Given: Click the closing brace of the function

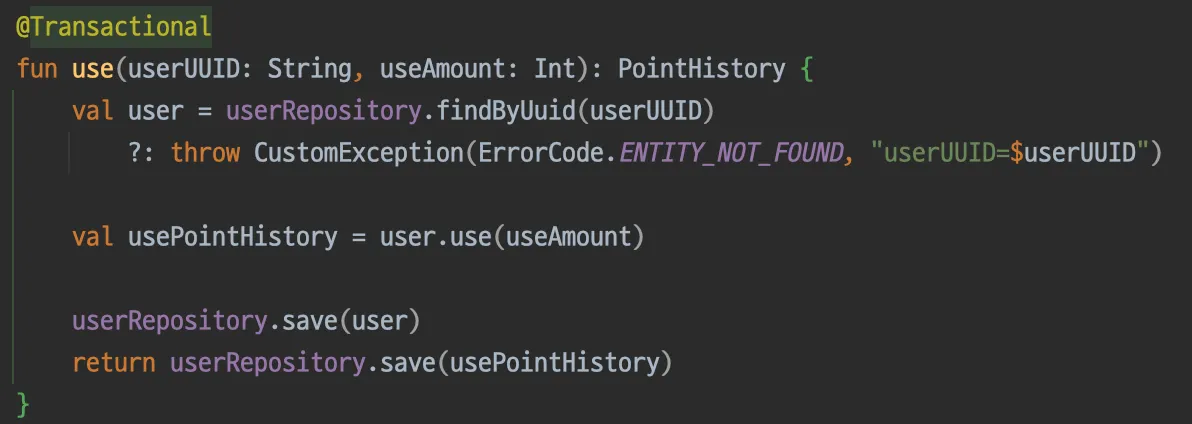Looking at the screenshot, I should click(24, 405).
